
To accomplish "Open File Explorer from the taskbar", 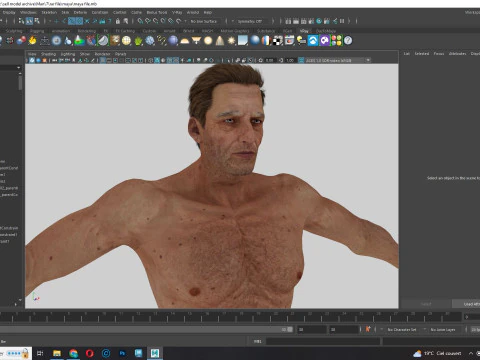I will click(x=57, y=353).
